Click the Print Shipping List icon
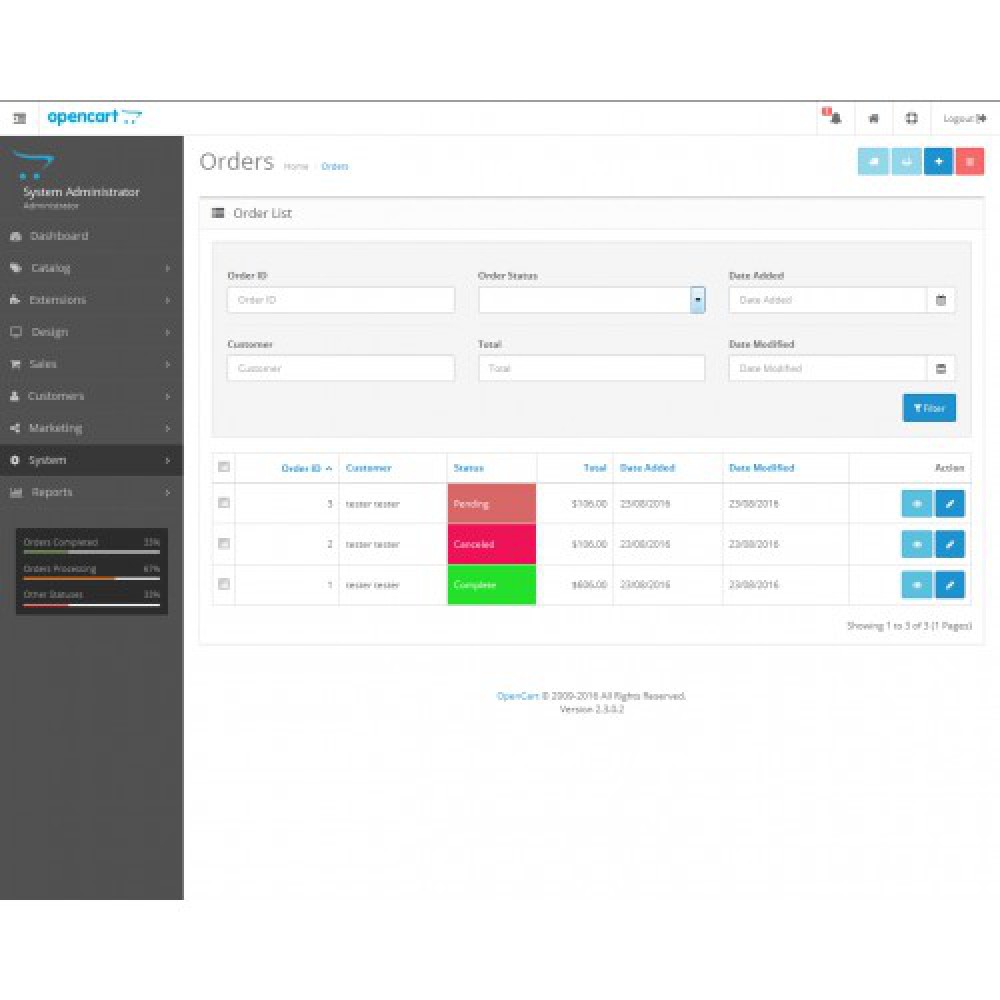Screen dimensions: 1000x1000 906,160
